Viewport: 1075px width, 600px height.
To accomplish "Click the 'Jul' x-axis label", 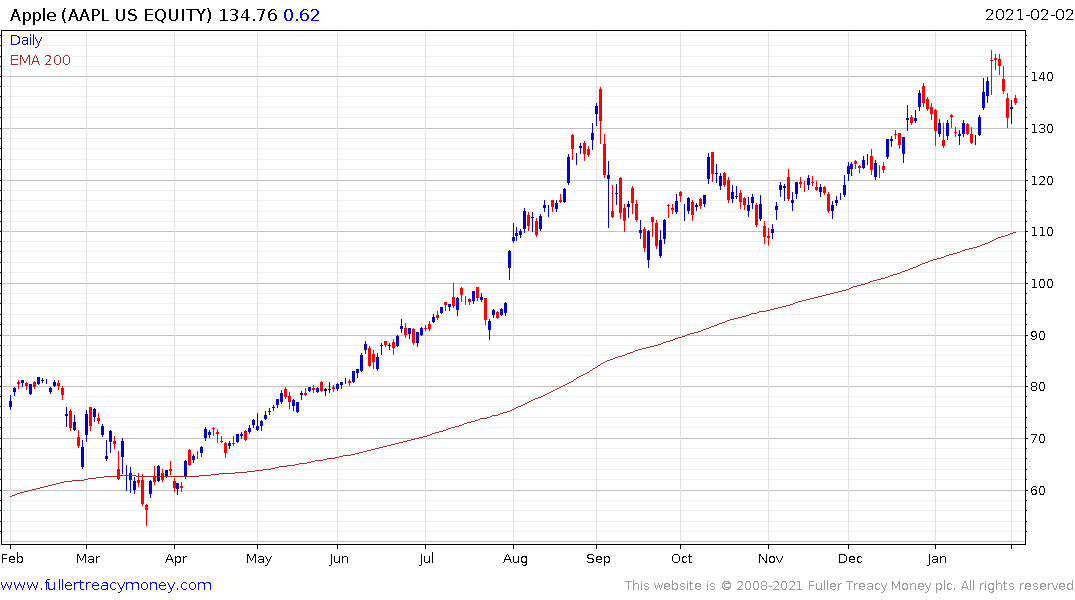I will pos(426,558).
